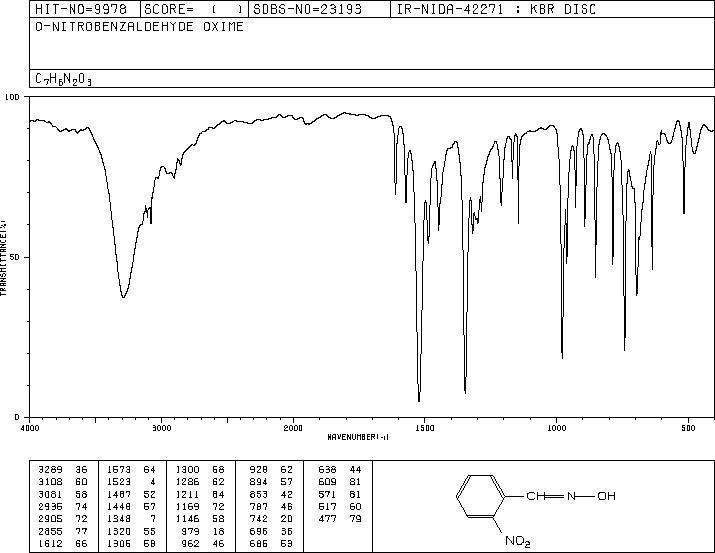
Task: Select the 1146 peak table entry
Action: click(200, 519)
